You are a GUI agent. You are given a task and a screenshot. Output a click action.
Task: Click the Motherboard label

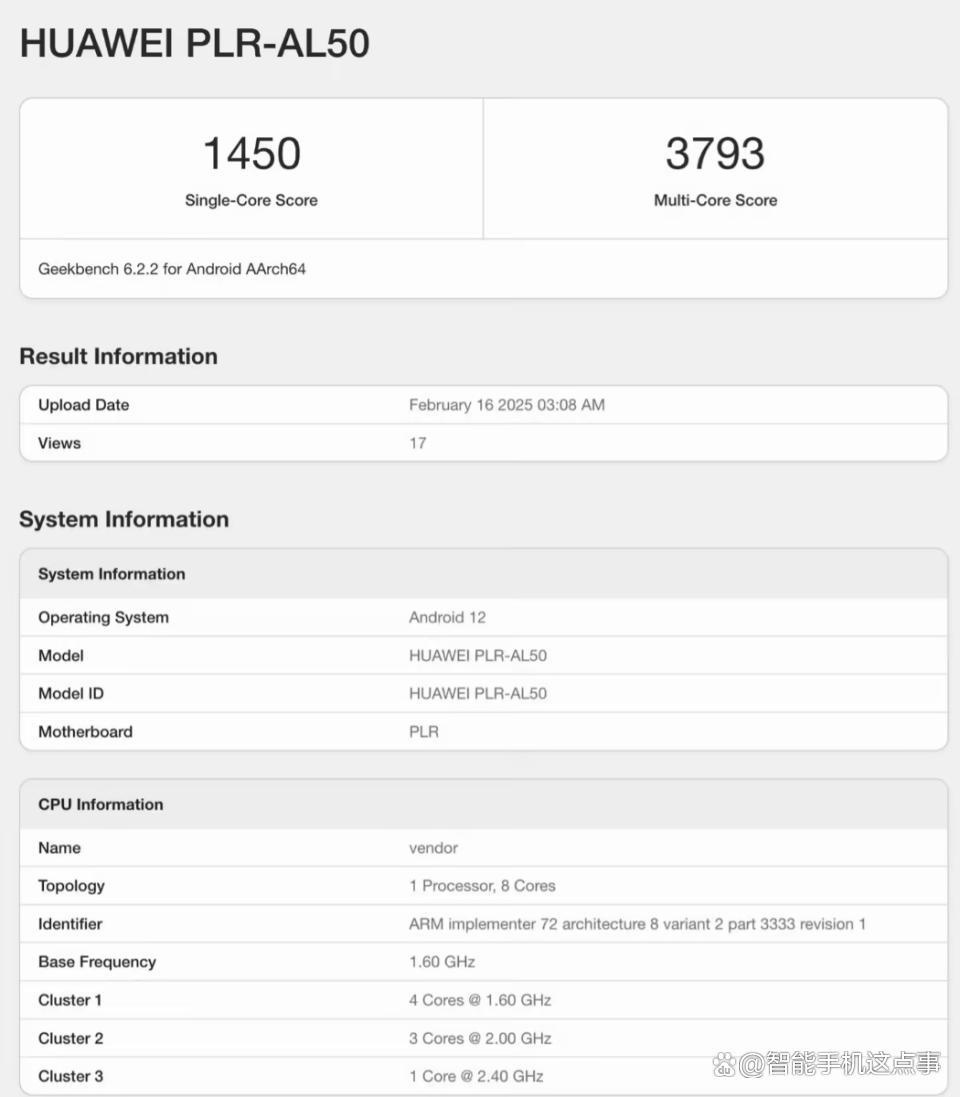point(85,732)
